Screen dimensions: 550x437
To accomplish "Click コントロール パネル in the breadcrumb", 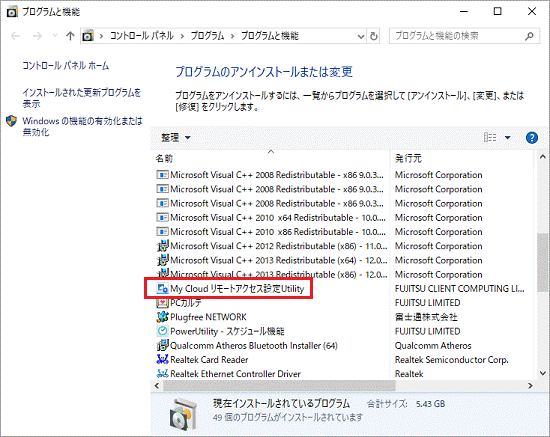I will tap(142, 36).
